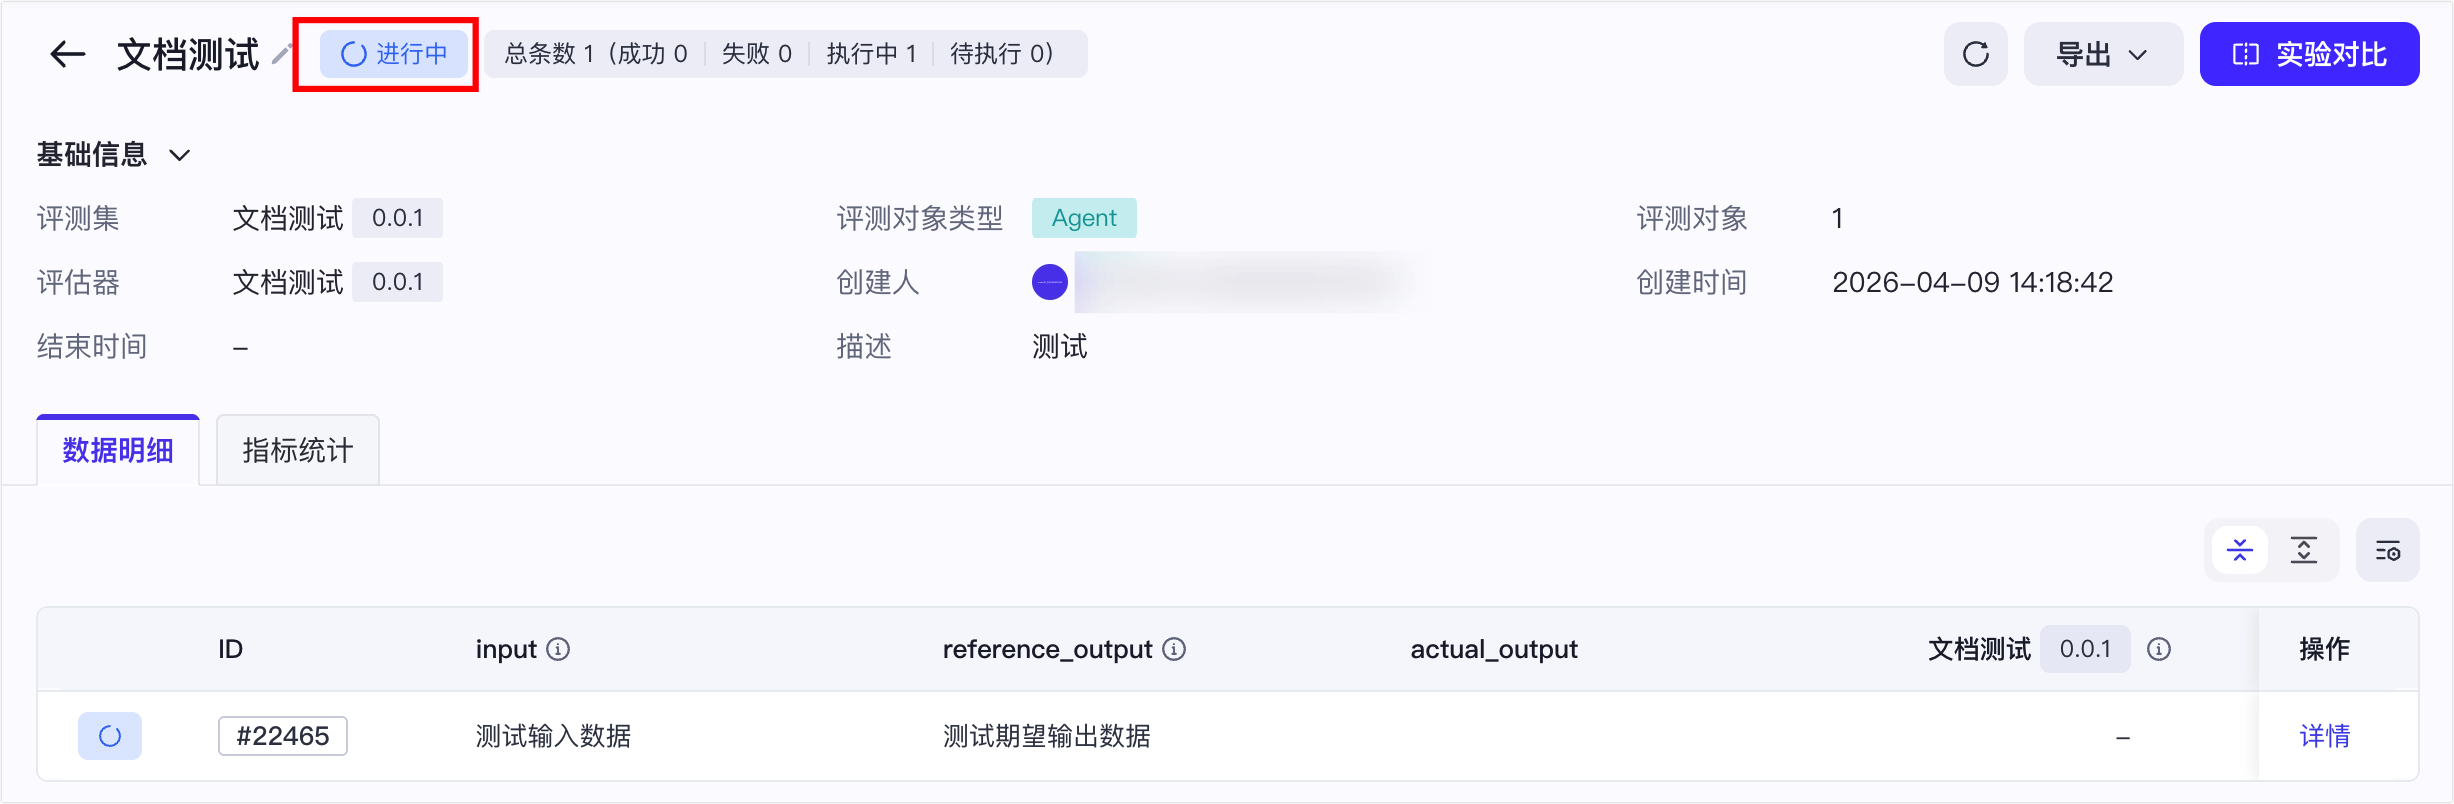
Task: Click the back arrow icon
Action: point(67,54)
